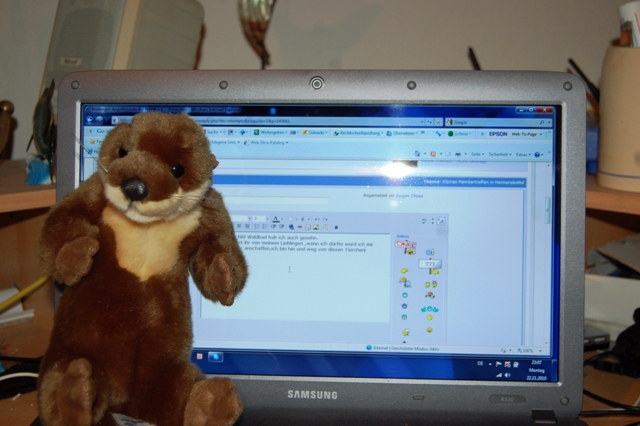Click the font color A icon in editor
Image resolution: width=640 pixels, height=426 pixels.
[x=276, y=218]
